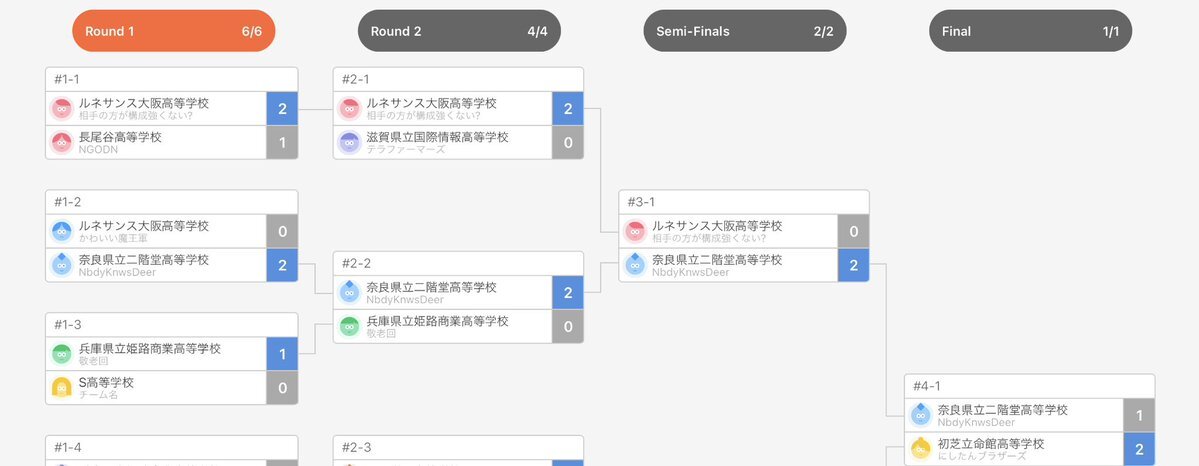Select the Final round tab
1199x466 pixels.
pyautogui.click(x=1030, y=31)
